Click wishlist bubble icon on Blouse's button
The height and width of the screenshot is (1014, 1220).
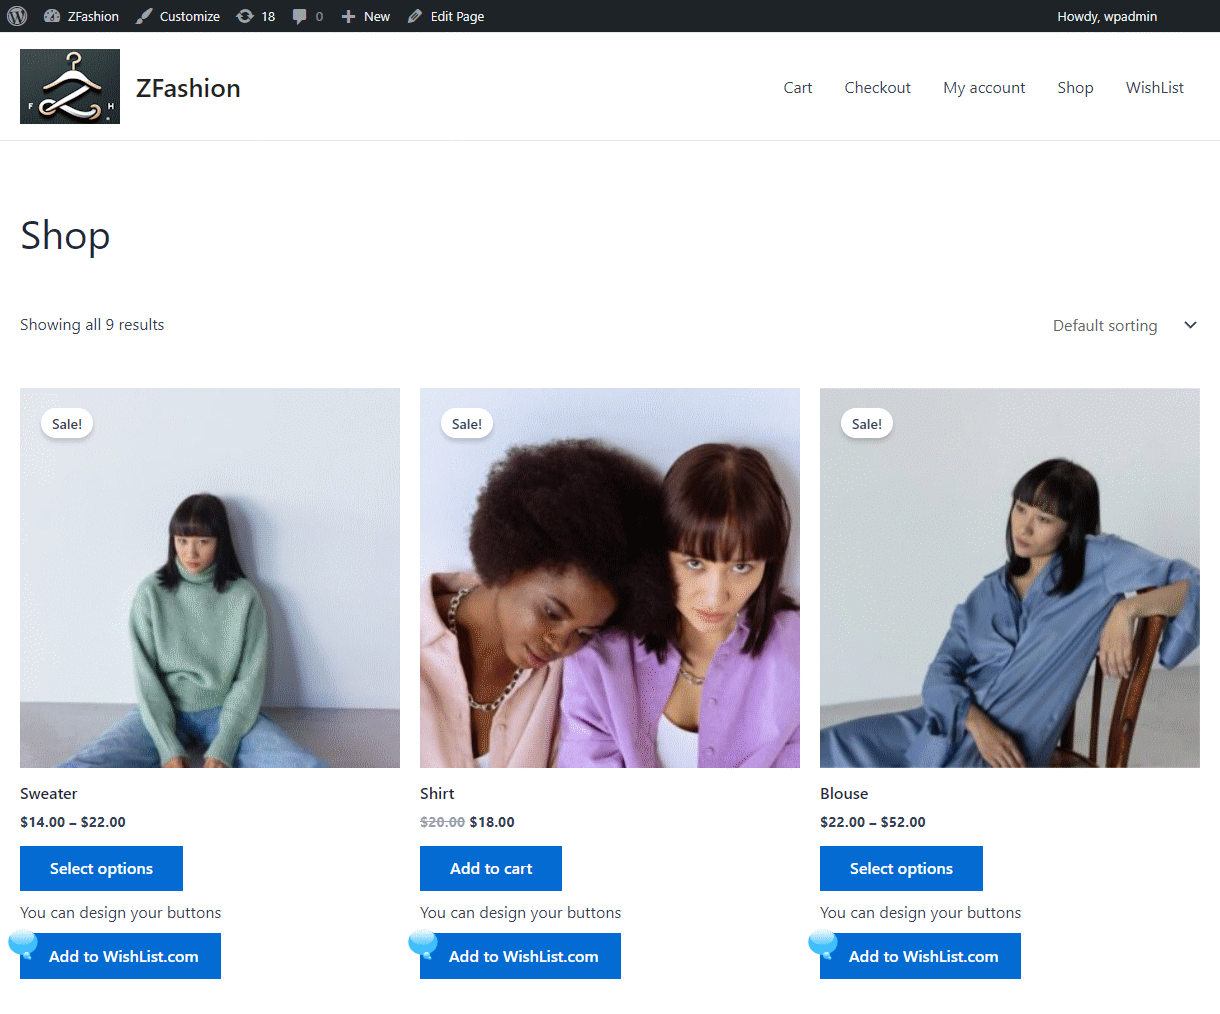pos(823,943)
